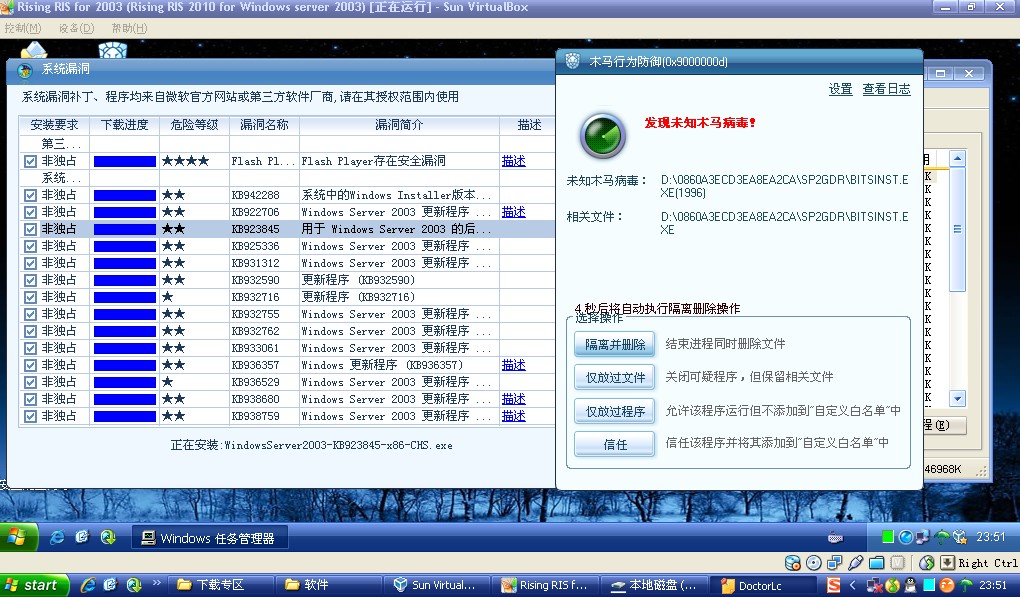Viewport: 1020px width, 597px height.
Task: Launch Internet Explorer from guest quick launch
Action: (x=57, y=537)
